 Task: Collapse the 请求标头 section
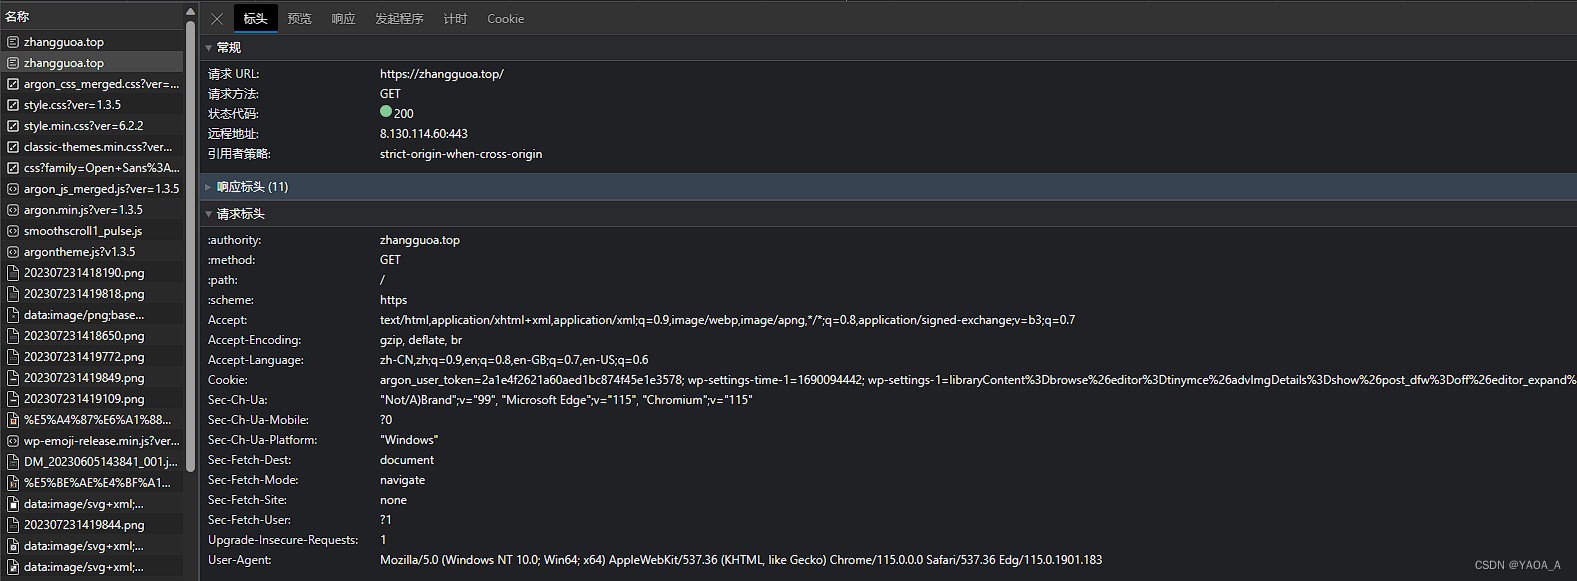[209, 214]
